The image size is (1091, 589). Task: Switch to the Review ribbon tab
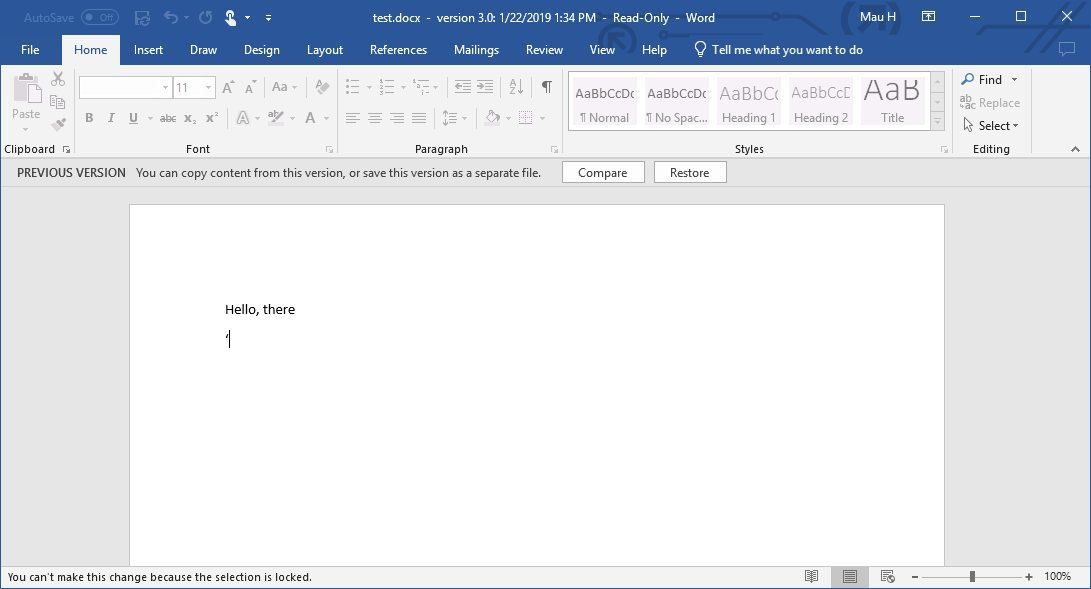click(544, 49)
